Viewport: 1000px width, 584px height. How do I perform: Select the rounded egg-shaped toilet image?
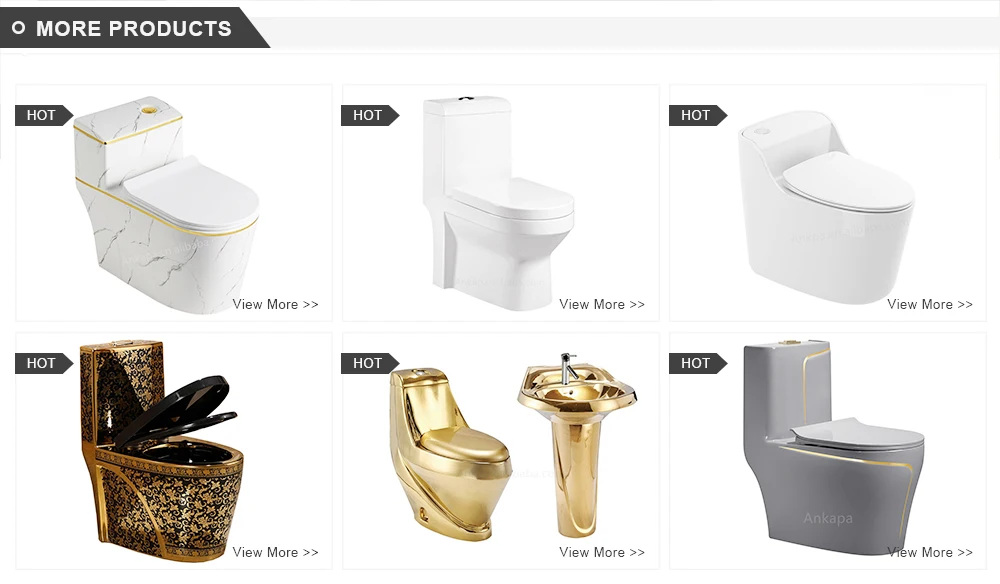coord(826,207)
